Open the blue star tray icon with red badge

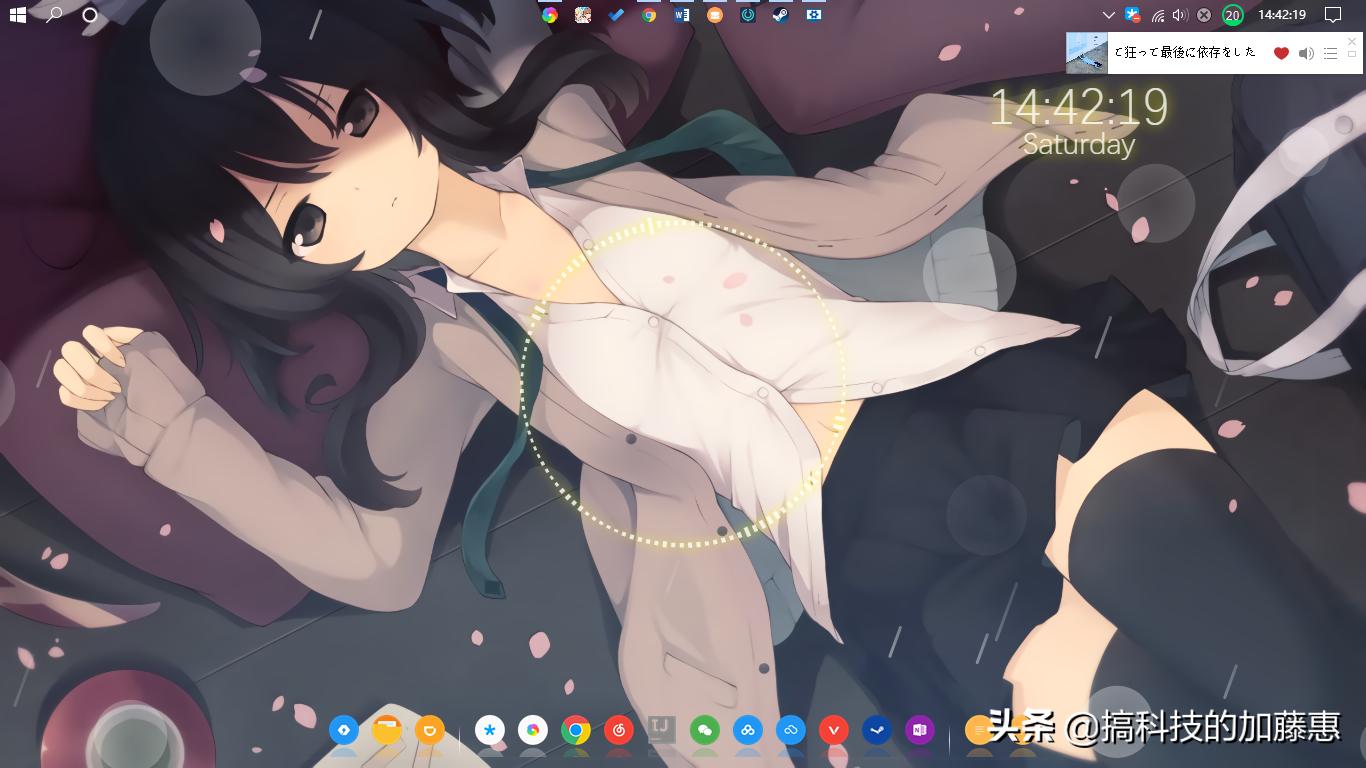tap(1133, 15)
